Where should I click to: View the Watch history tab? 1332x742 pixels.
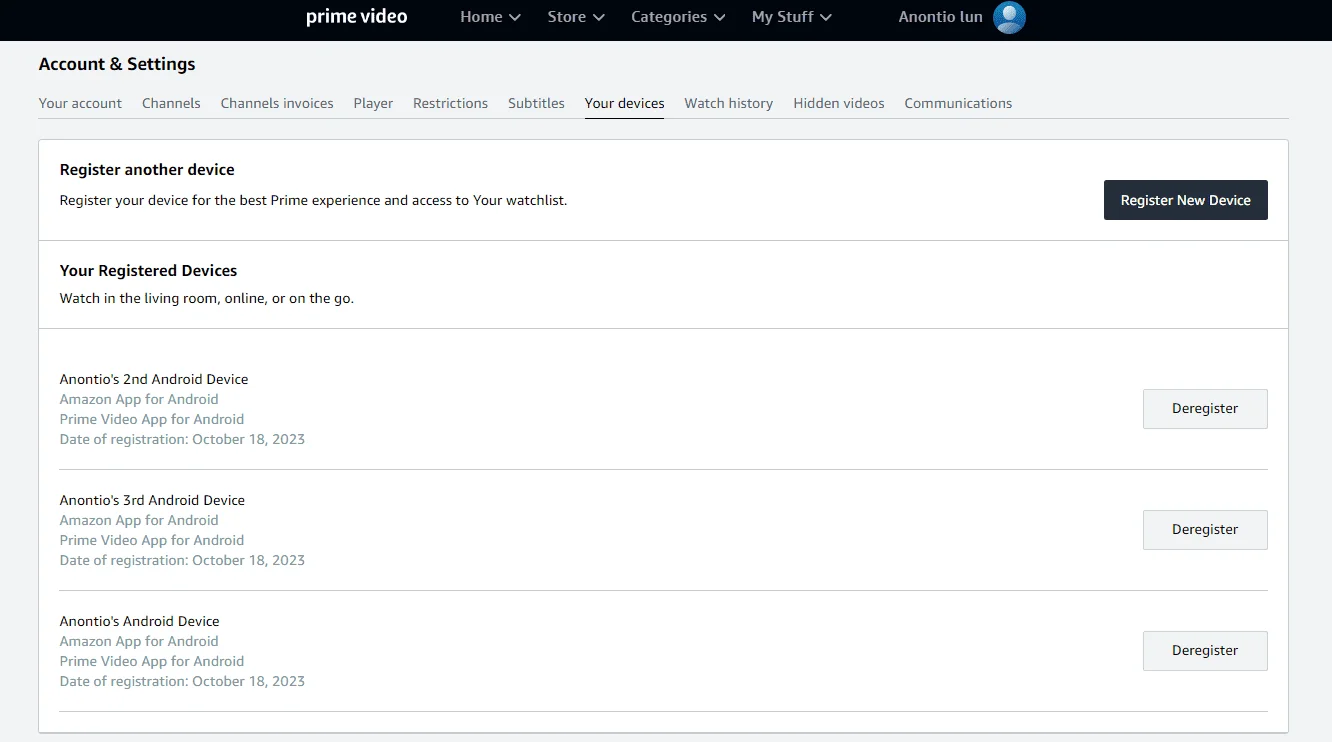click(728, 103)
